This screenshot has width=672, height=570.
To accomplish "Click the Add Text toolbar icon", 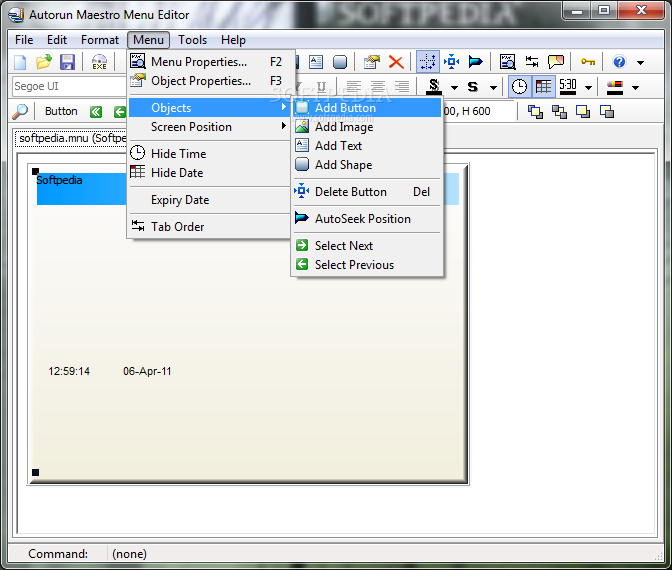I will [316, 62].
